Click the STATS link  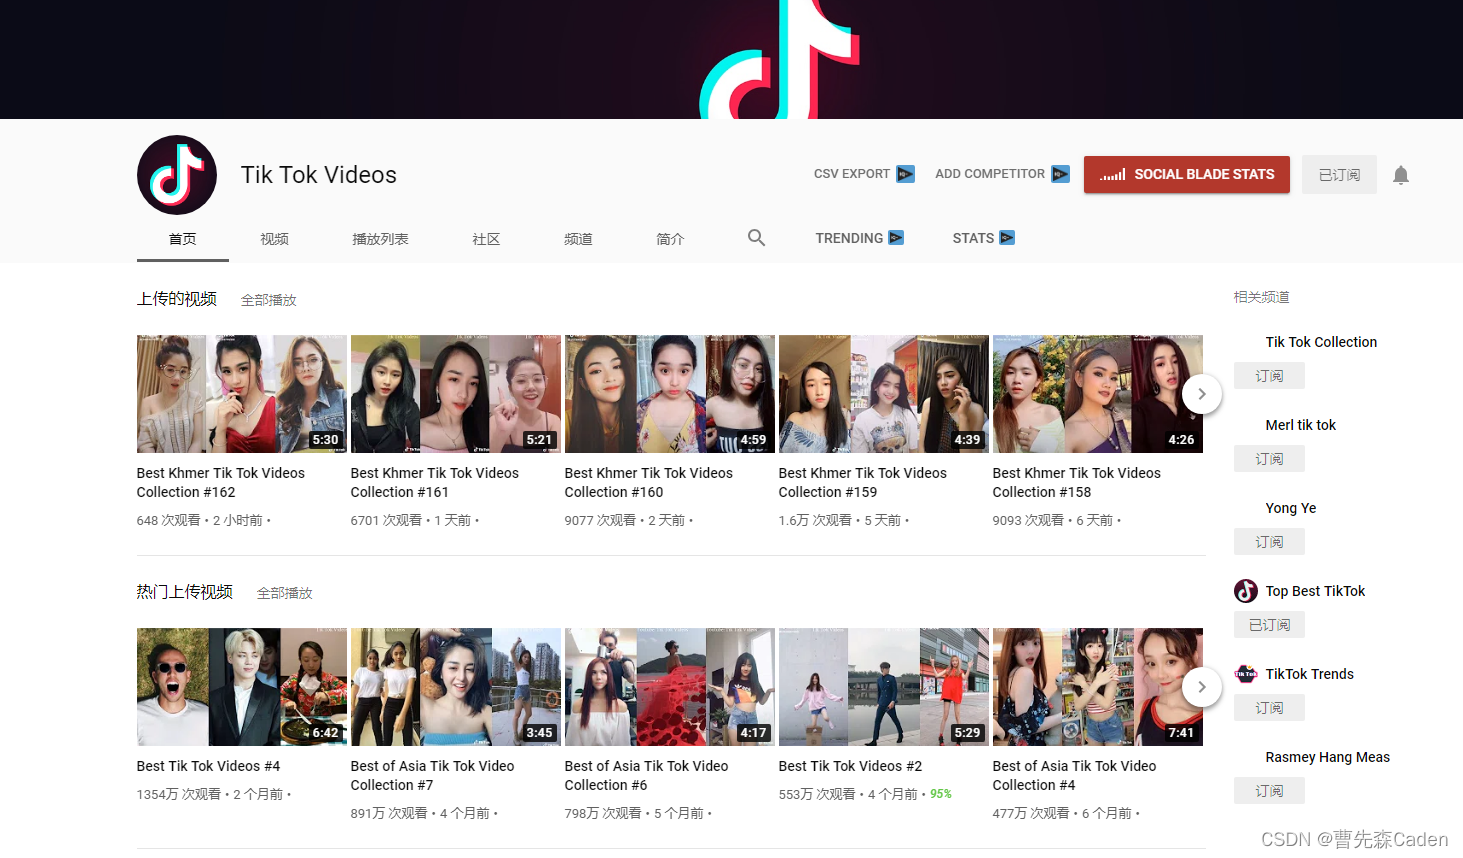click(x=973, y=238)
